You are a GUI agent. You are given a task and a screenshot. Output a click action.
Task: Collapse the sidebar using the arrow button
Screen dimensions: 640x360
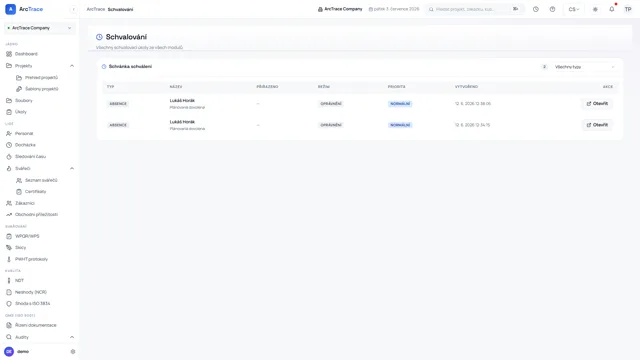(x=73, y=9)
